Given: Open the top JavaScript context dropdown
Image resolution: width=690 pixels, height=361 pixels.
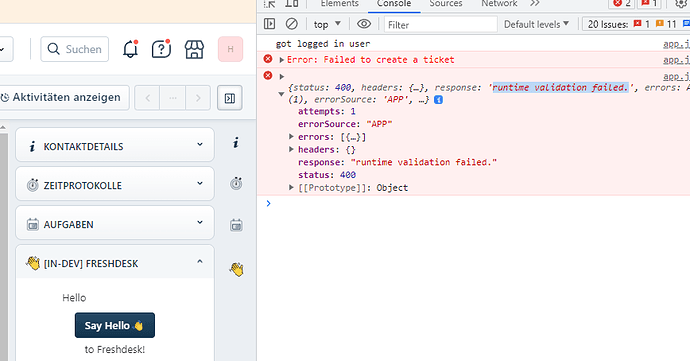Looking at the screenshot, I should [x=327, y=24].
